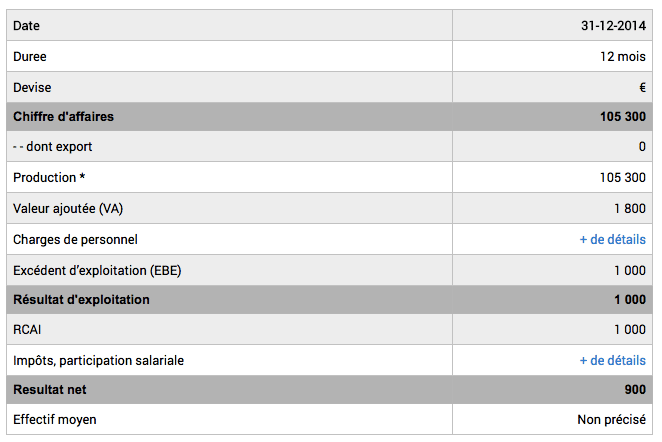Click the Chiffre d'affaires value 105 300

[x=623, y=117]
